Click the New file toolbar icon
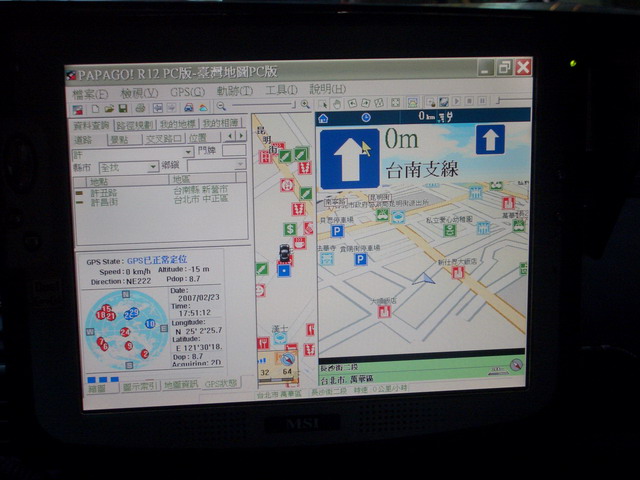The image size is (640, 480). point(95,109)
